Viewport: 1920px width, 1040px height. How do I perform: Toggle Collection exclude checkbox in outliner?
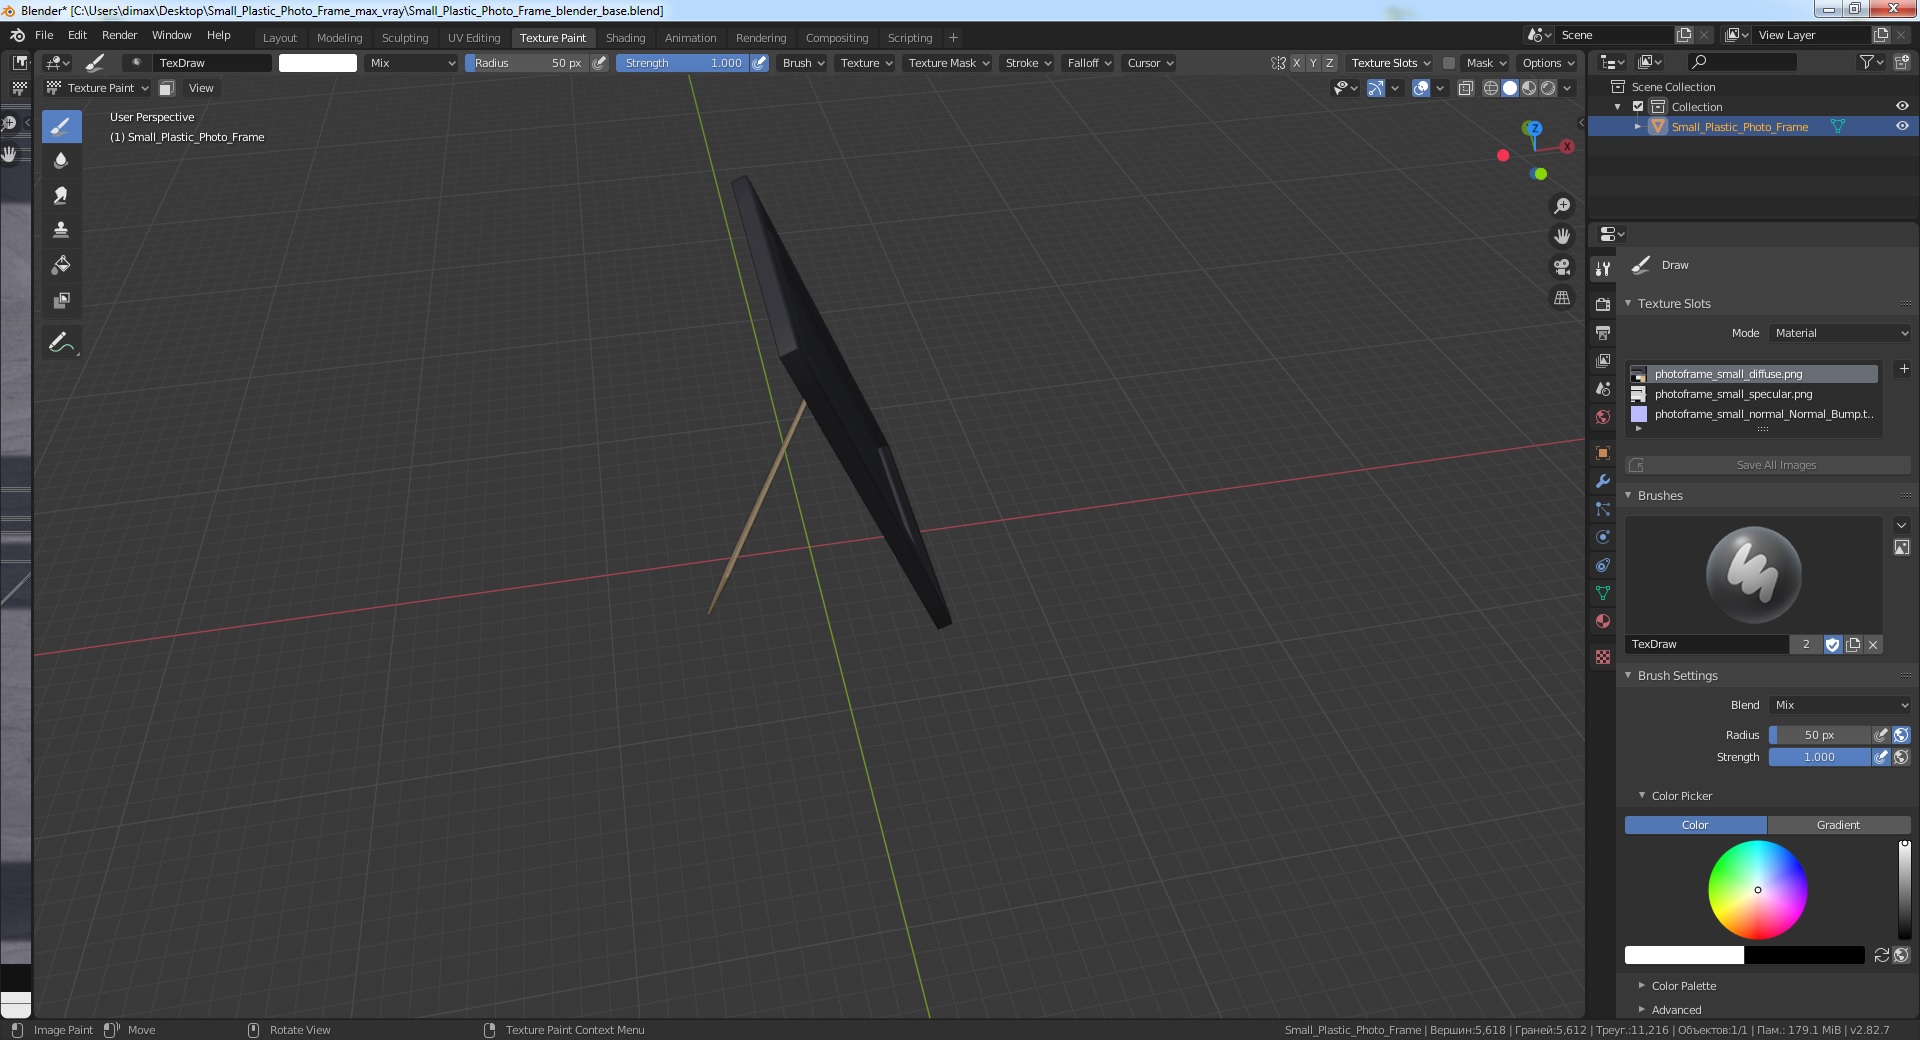click(1638, 106)
